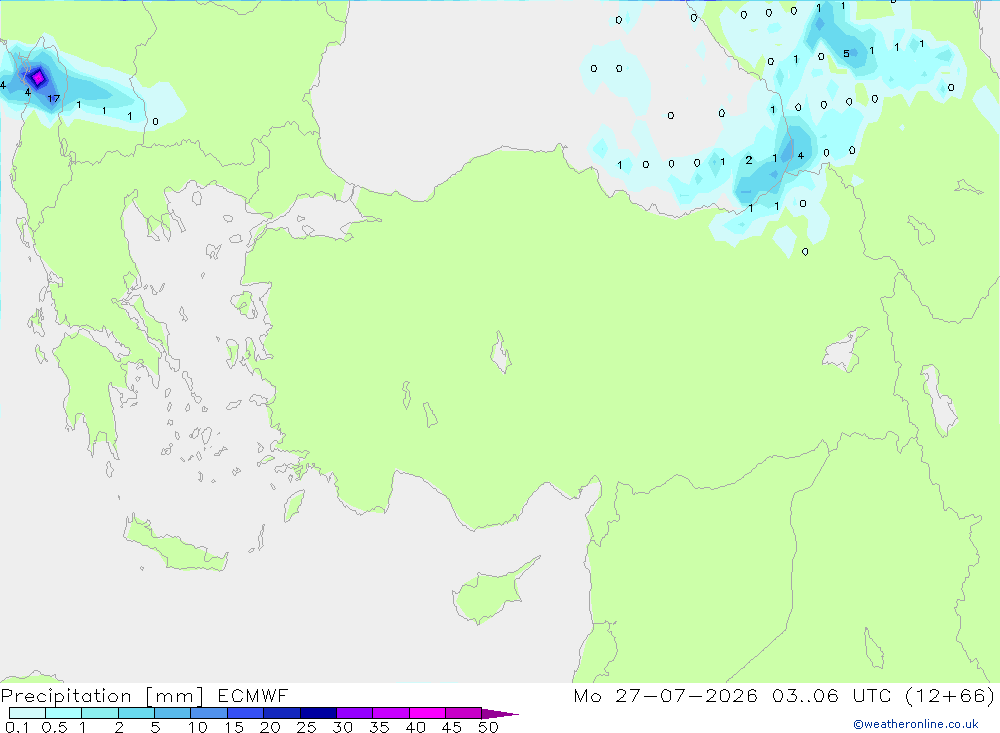Click the "5" precipitation value on the map
The height and width of the screenshot is (733, 1000).
(x=846, y=54)
